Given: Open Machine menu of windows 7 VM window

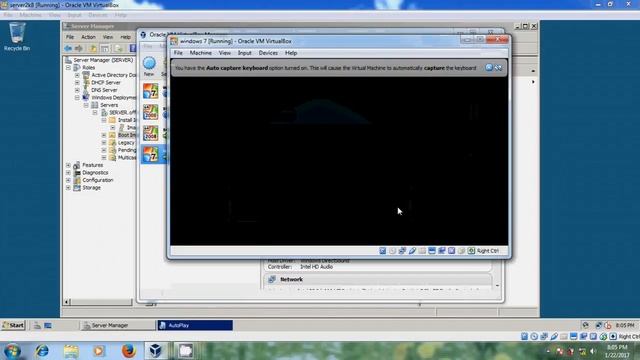Looking at the screenshot, I should coord(200,53).
